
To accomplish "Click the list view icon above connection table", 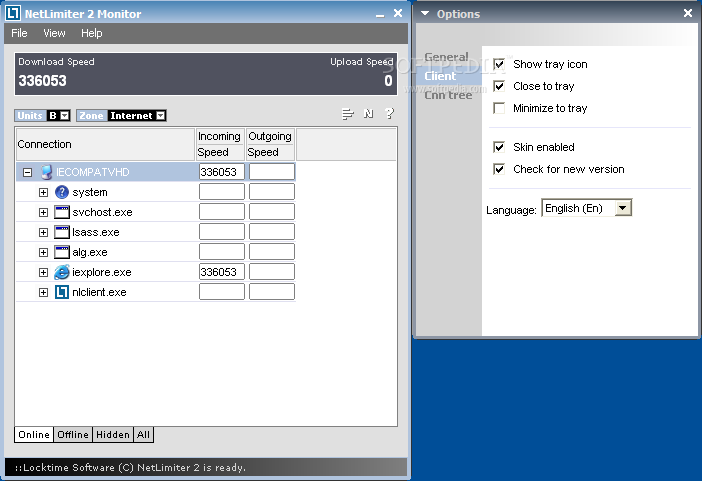I will click(x=348, y=114).
